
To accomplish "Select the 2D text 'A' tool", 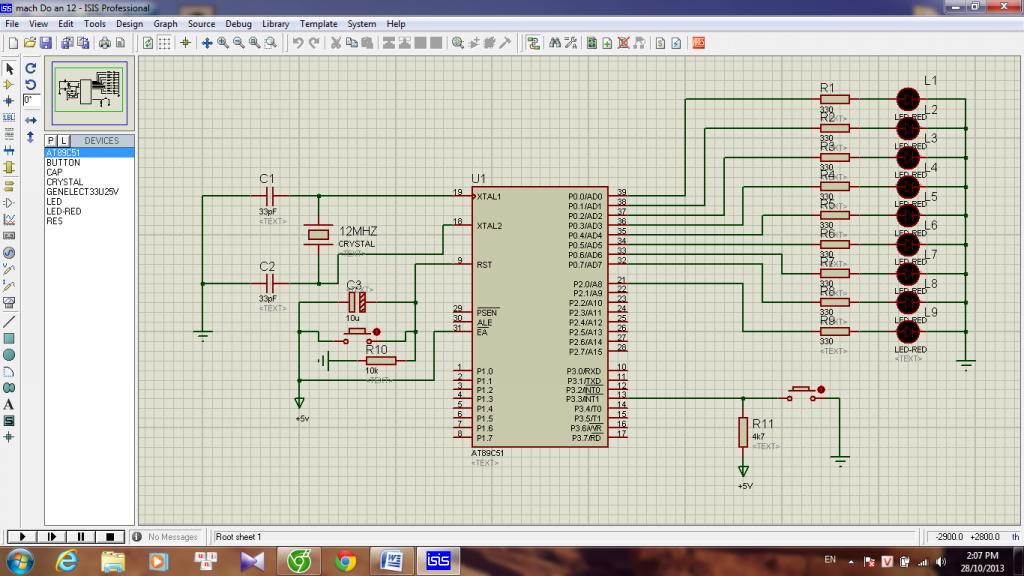I will point(9,404).
